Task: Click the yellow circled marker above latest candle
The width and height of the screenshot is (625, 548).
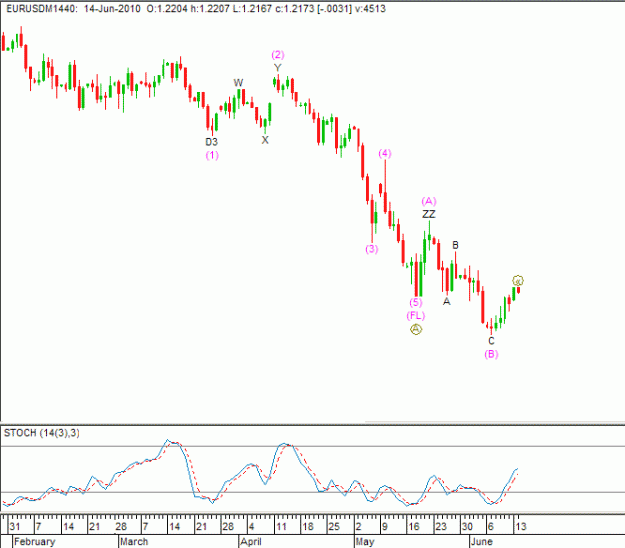Action: tap(518, 281)
